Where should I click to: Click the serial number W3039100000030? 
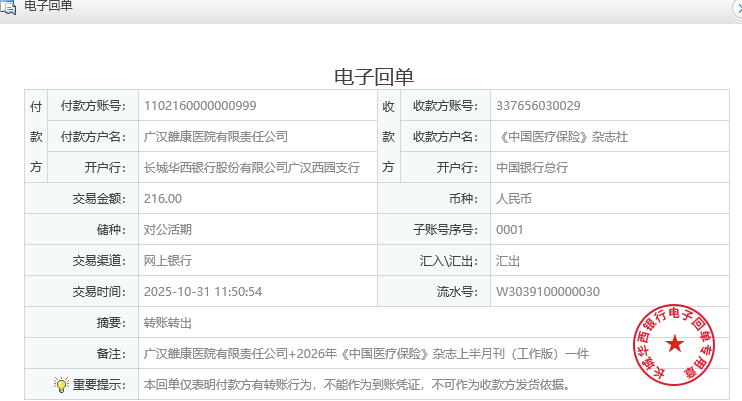pyautogui.click(x=547, y=292)
